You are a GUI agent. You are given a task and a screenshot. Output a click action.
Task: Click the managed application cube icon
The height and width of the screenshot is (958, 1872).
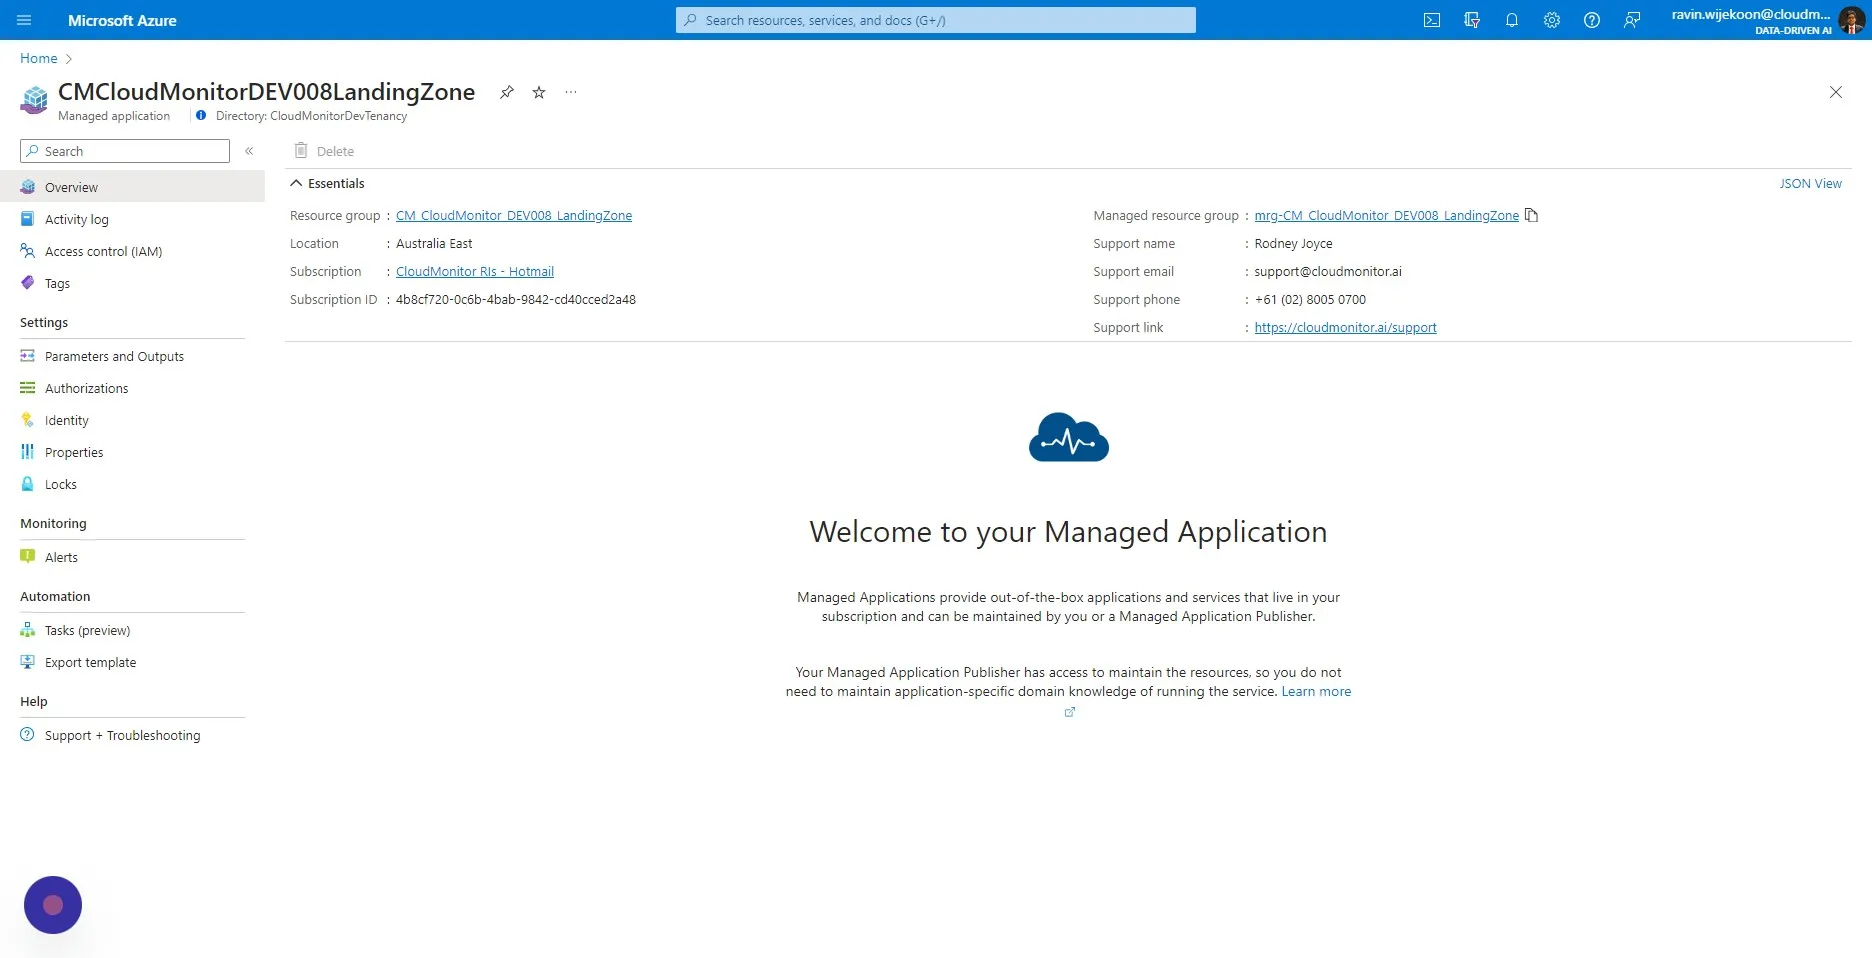click(35, 99)
